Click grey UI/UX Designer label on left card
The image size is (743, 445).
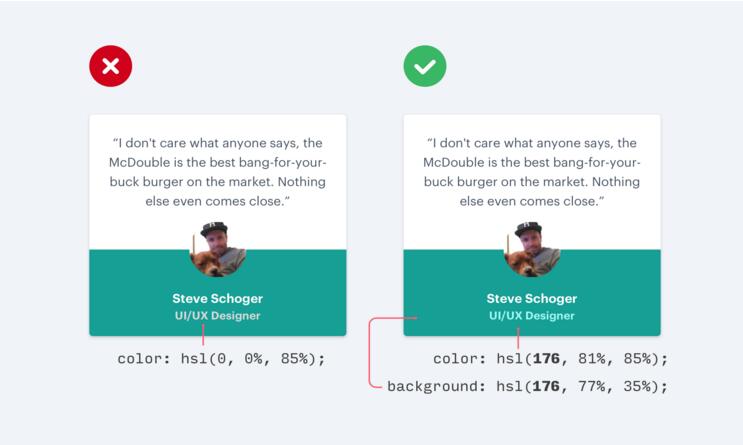(x=217, y=316)
